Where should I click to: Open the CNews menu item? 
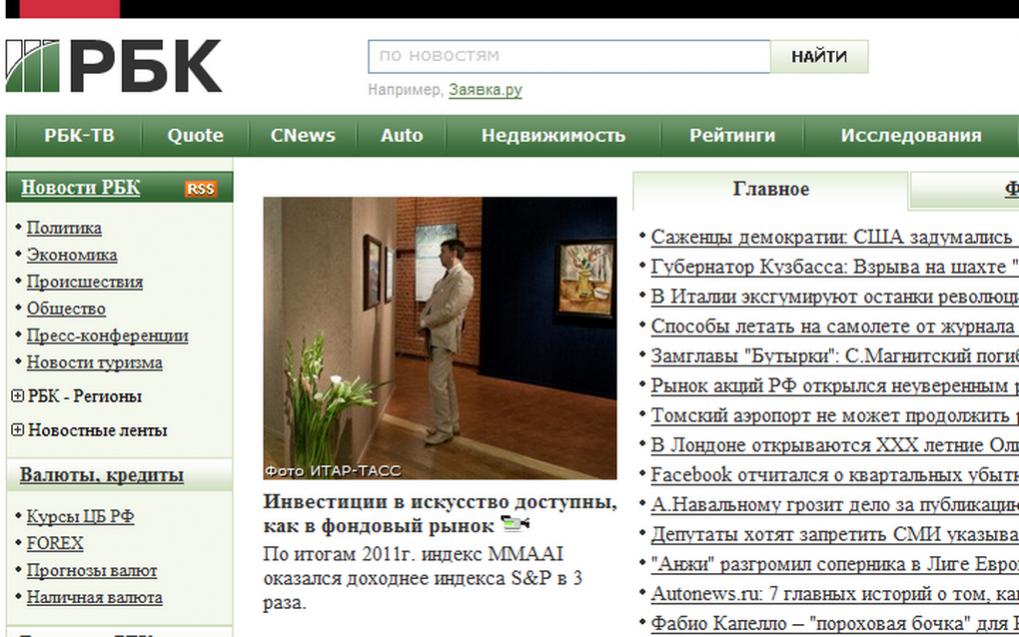303,135
